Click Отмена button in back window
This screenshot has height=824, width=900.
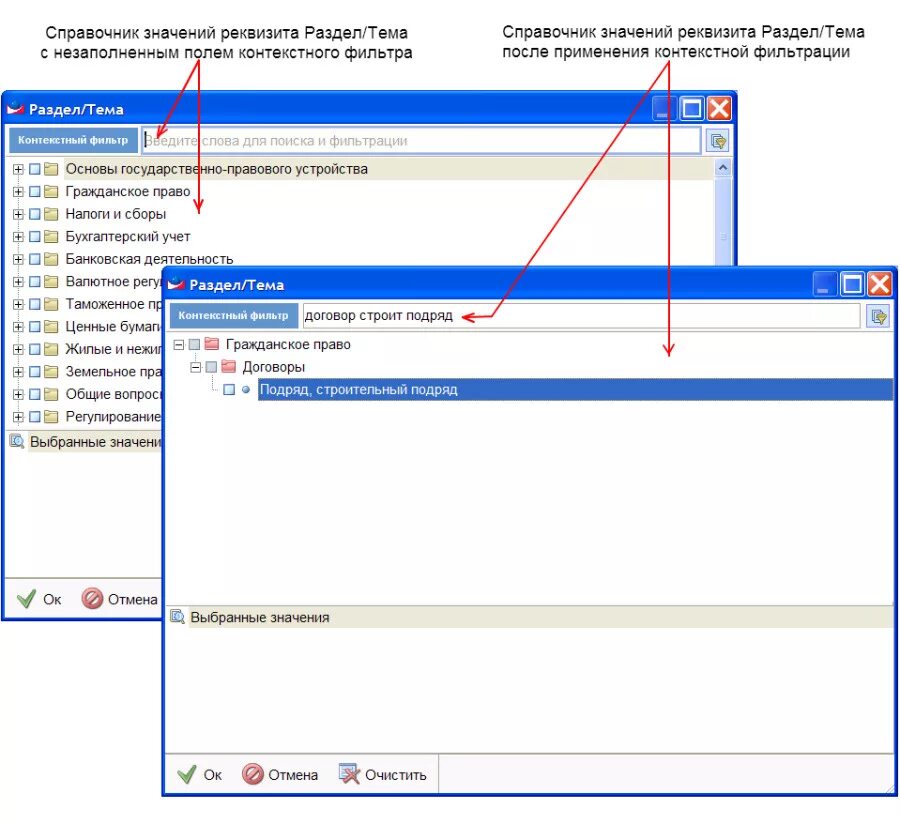[x=119, y=599]
